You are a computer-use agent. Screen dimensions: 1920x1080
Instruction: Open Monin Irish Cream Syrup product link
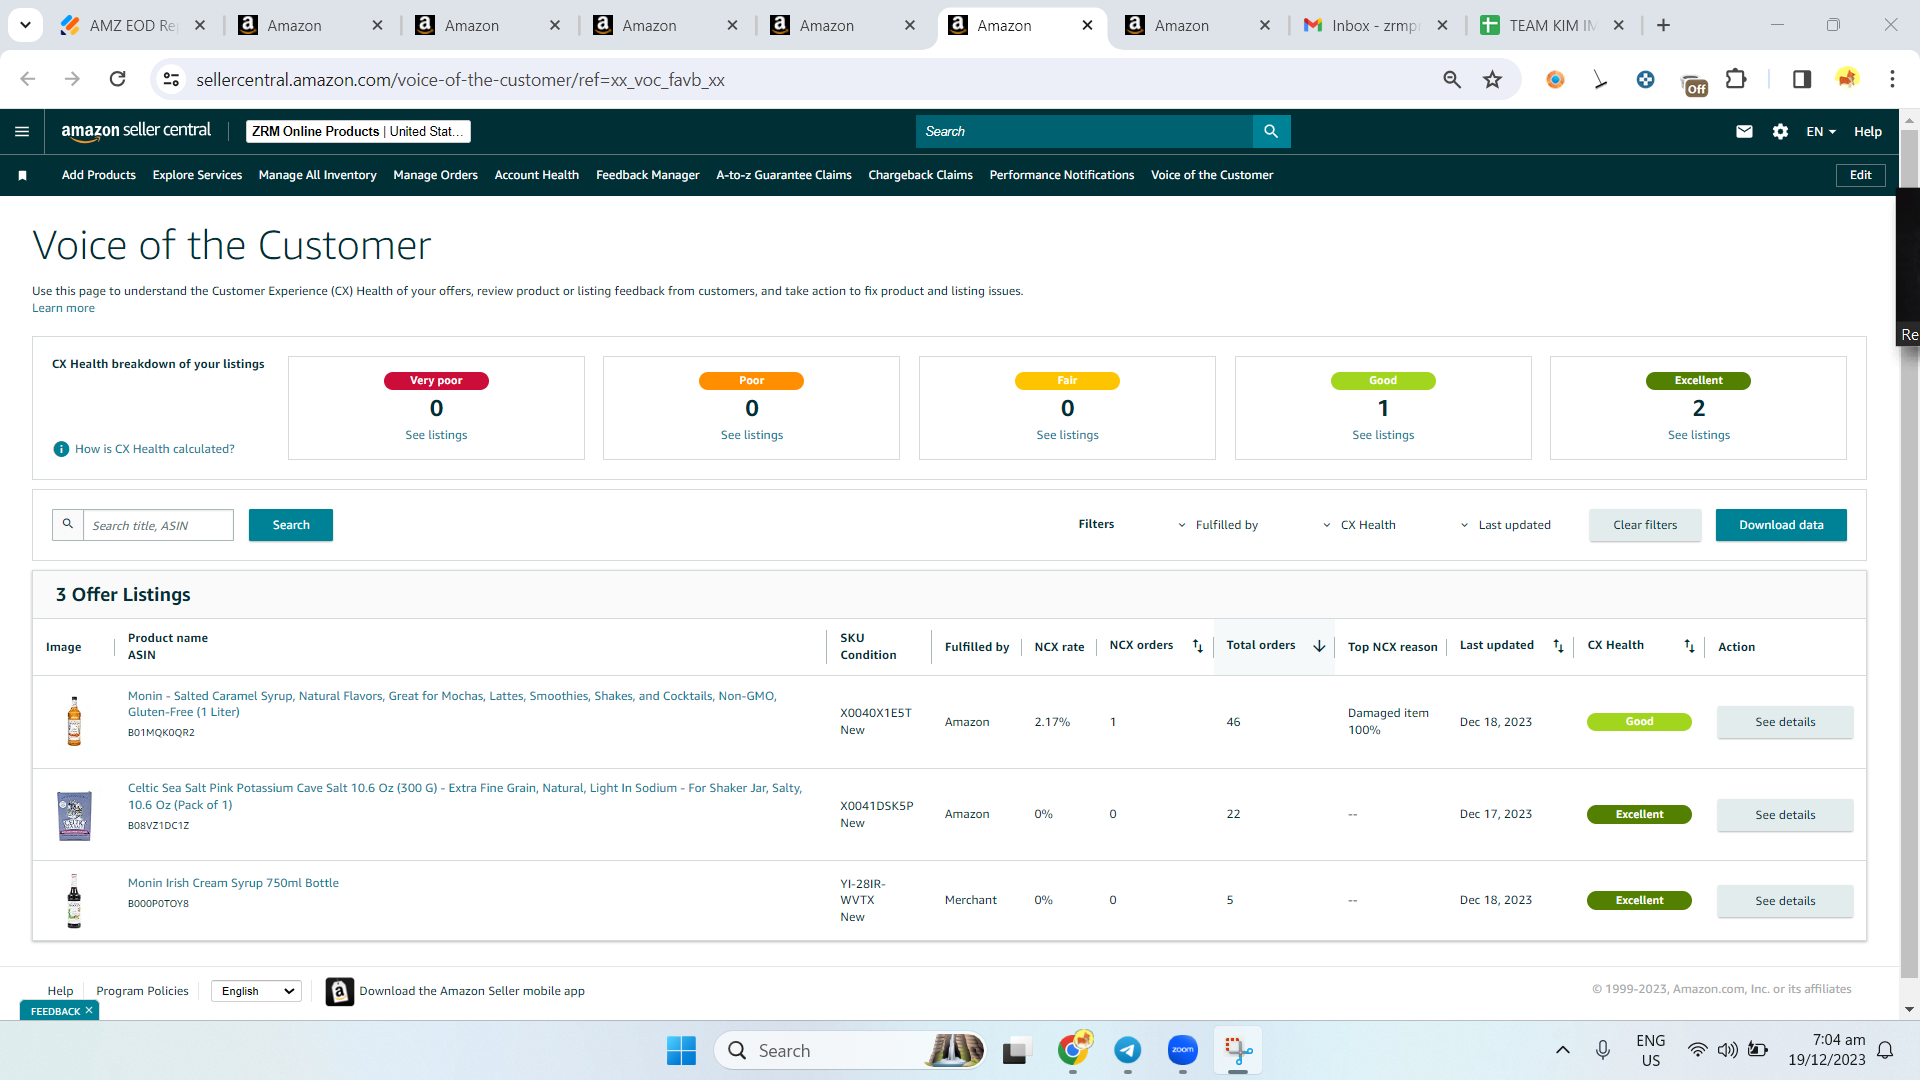(x=233, y=883)
